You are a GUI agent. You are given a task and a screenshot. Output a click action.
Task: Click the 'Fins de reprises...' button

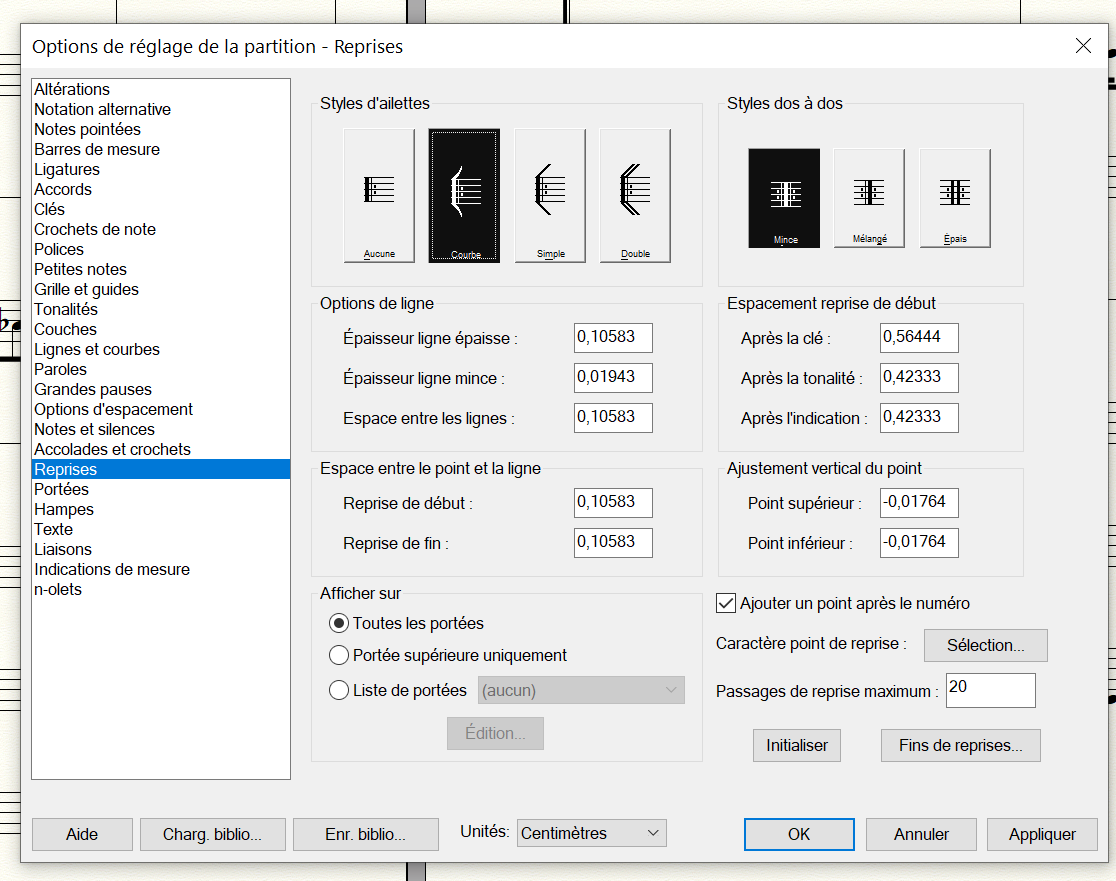coord(960,745)
